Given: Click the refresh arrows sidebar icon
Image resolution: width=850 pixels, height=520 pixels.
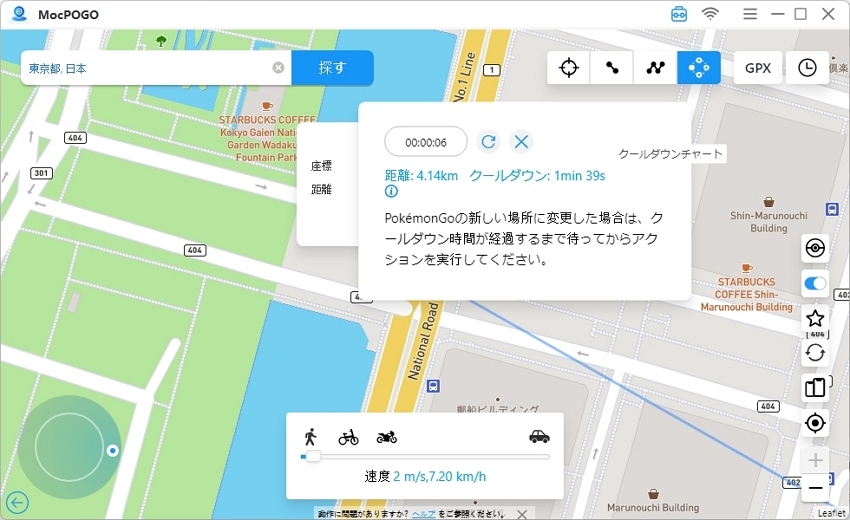Looking at the screenshot, I should [x=815, y=354].
